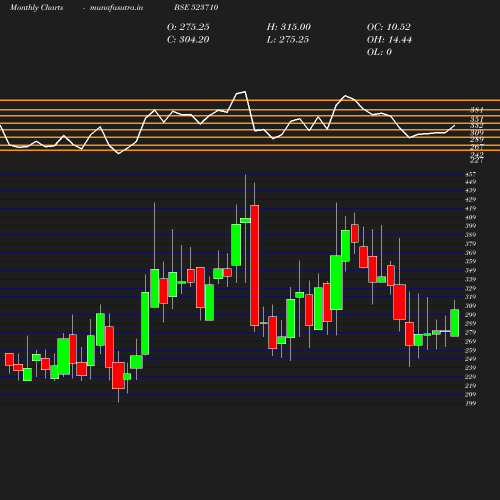Click the "OH: 14.44" reading
This screenshot has width=500, height=500.
(389, 40)
